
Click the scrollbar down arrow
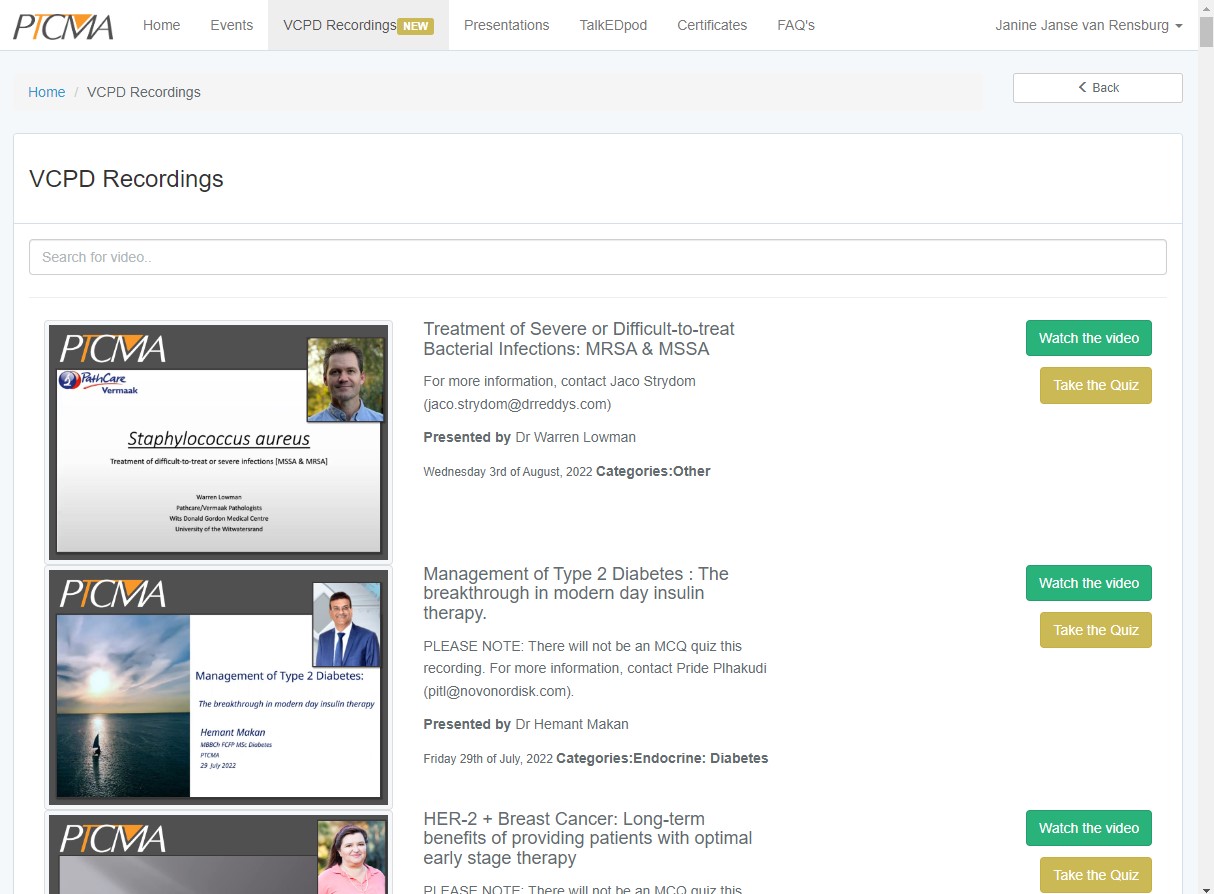(1206, 886)
